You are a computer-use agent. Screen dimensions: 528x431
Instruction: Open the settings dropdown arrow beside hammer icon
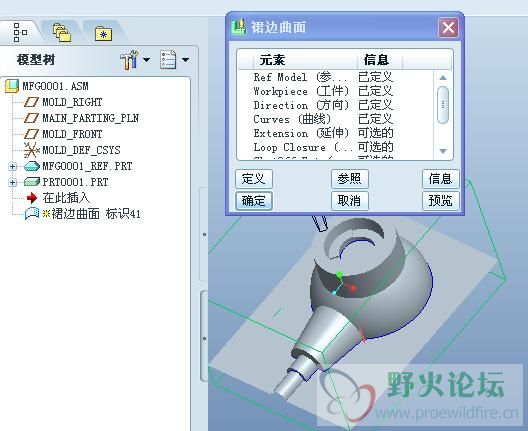coord(146,60)
